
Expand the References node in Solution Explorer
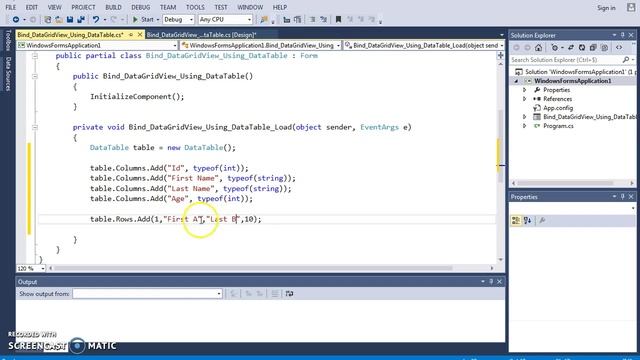525,99
